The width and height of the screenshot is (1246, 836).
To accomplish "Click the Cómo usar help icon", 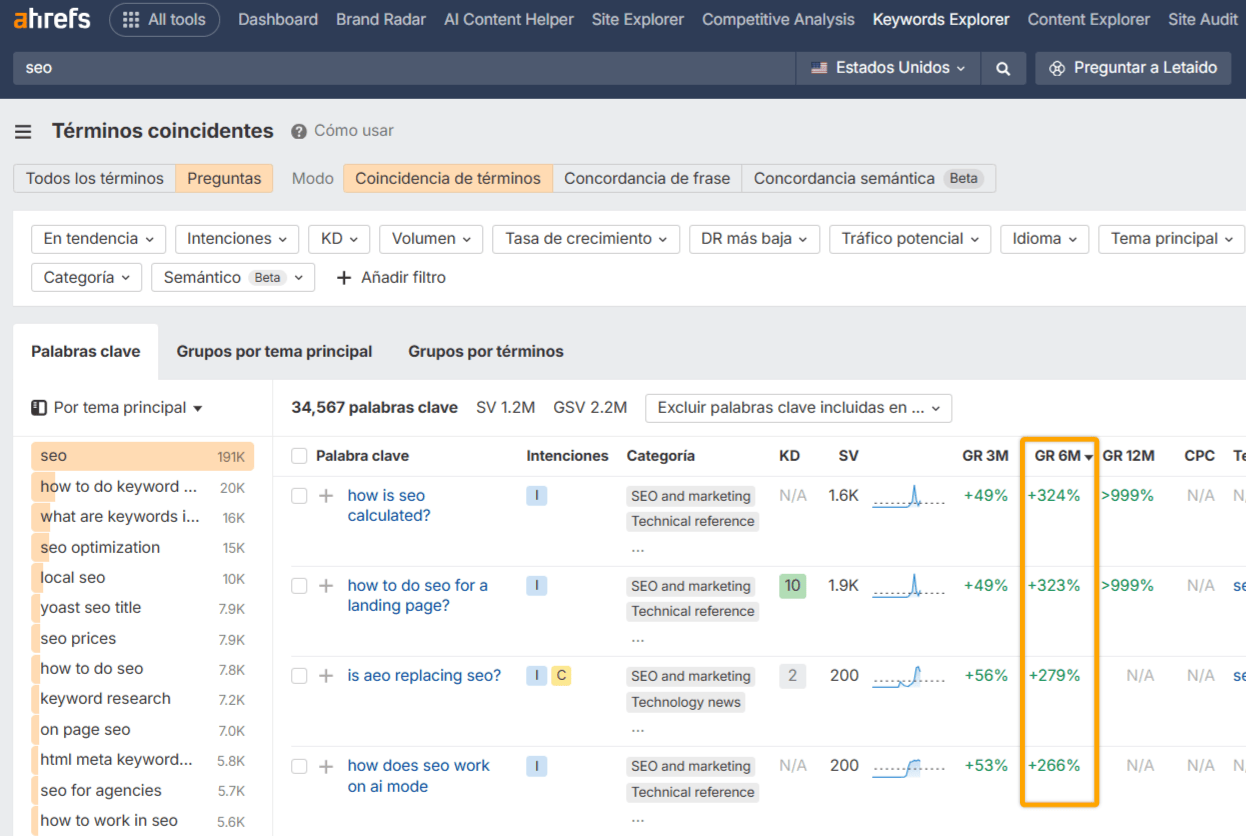I will tap(298, 131).
